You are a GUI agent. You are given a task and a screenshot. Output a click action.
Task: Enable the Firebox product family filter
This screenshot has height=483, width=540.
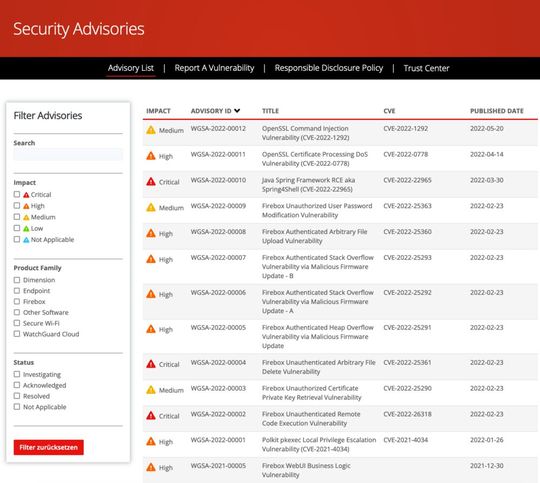[x=17, y=301]
